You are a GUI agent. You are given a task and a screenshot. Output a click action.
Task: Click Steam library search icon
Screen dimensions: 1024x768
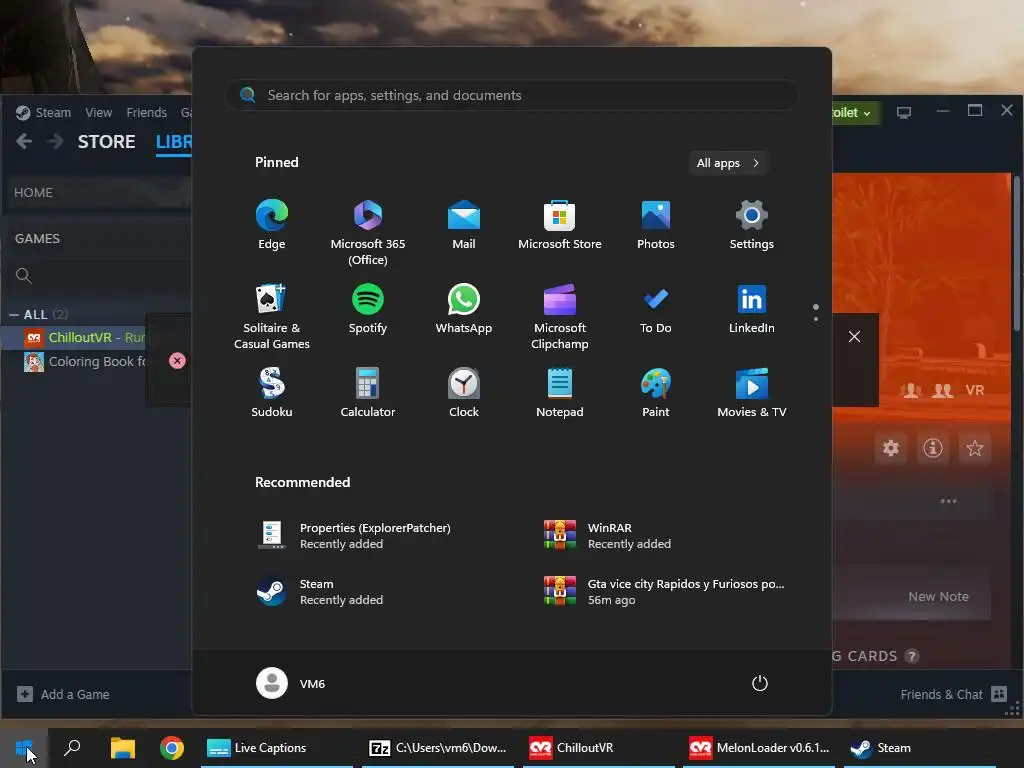coord(24,276)
